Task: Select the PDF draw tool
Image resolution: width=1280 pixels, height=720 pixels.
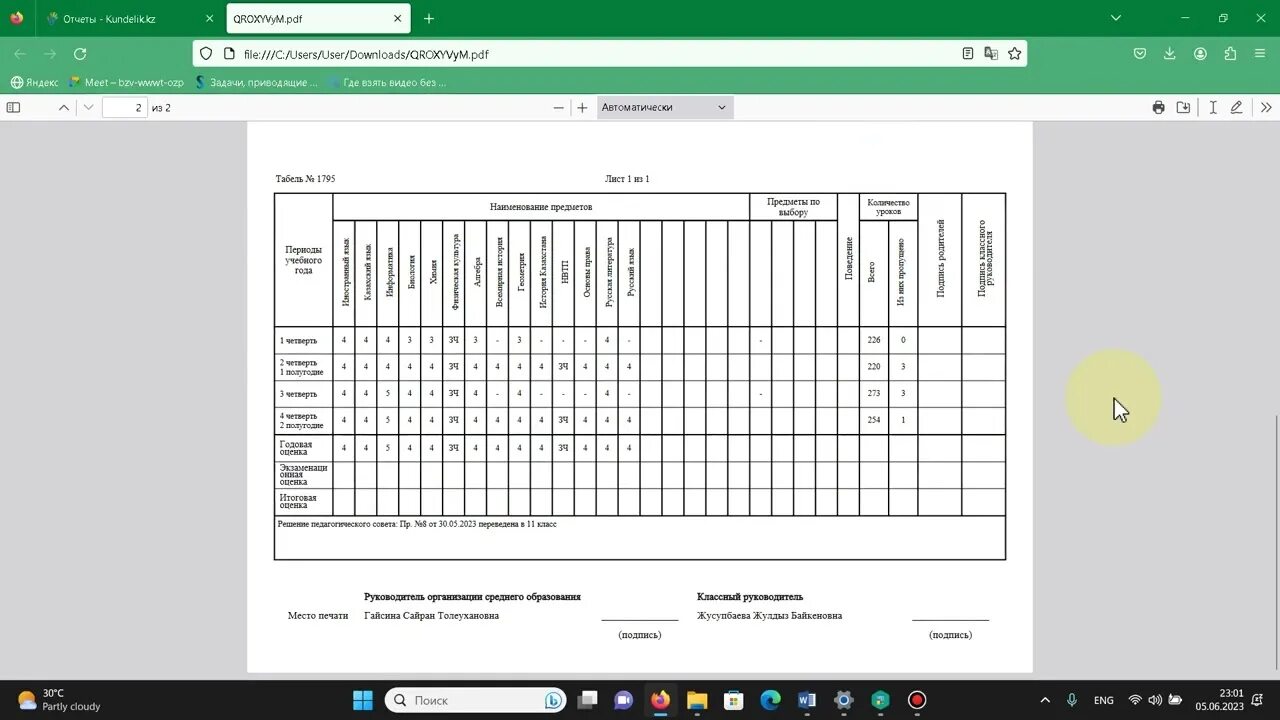Action: pos(1237,107)
